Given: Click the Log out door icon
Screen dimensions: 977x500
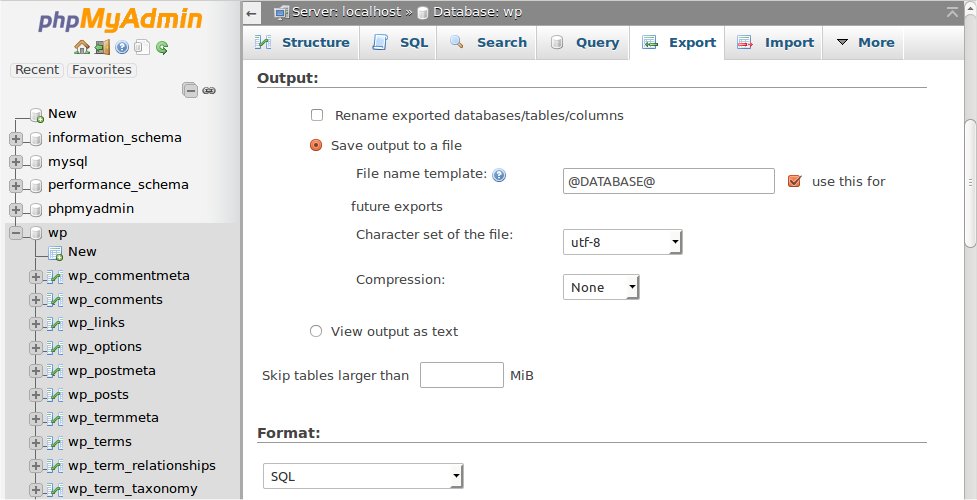Looking at the screenshot, I should [x=102, y=47].
